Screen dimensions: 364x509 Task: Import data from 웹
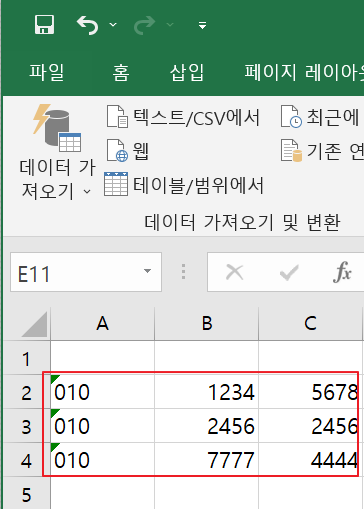tap(127, 151)
